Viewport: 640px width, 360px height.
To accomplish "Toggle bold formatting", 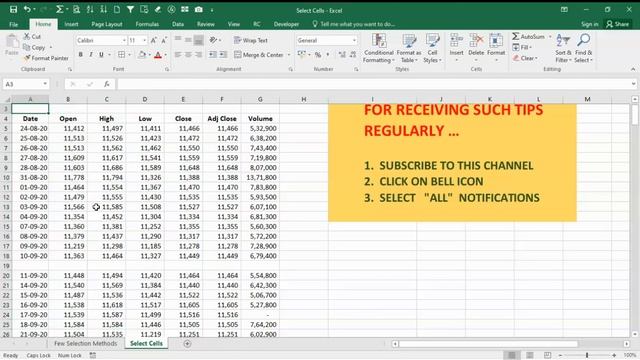I will (80, 55).
